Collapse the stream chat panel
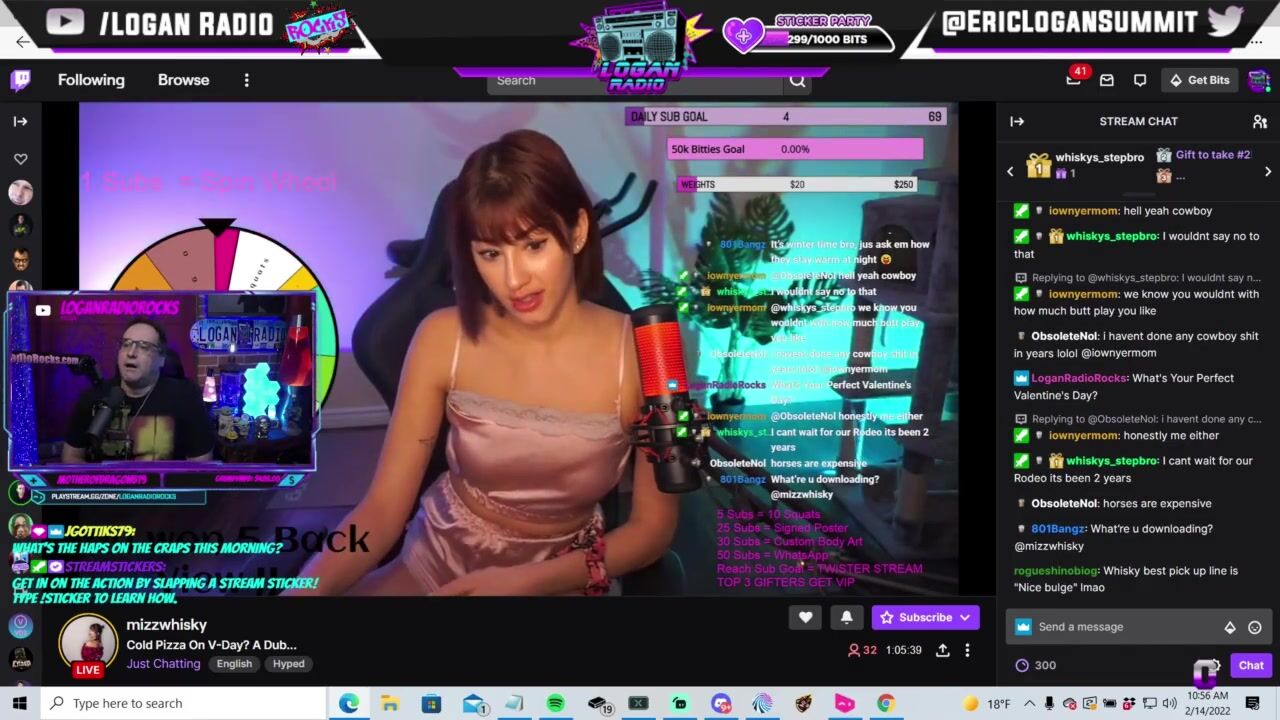This screenshot has height=720, width=1280. pyautogui.click(x=1017, y=121)
